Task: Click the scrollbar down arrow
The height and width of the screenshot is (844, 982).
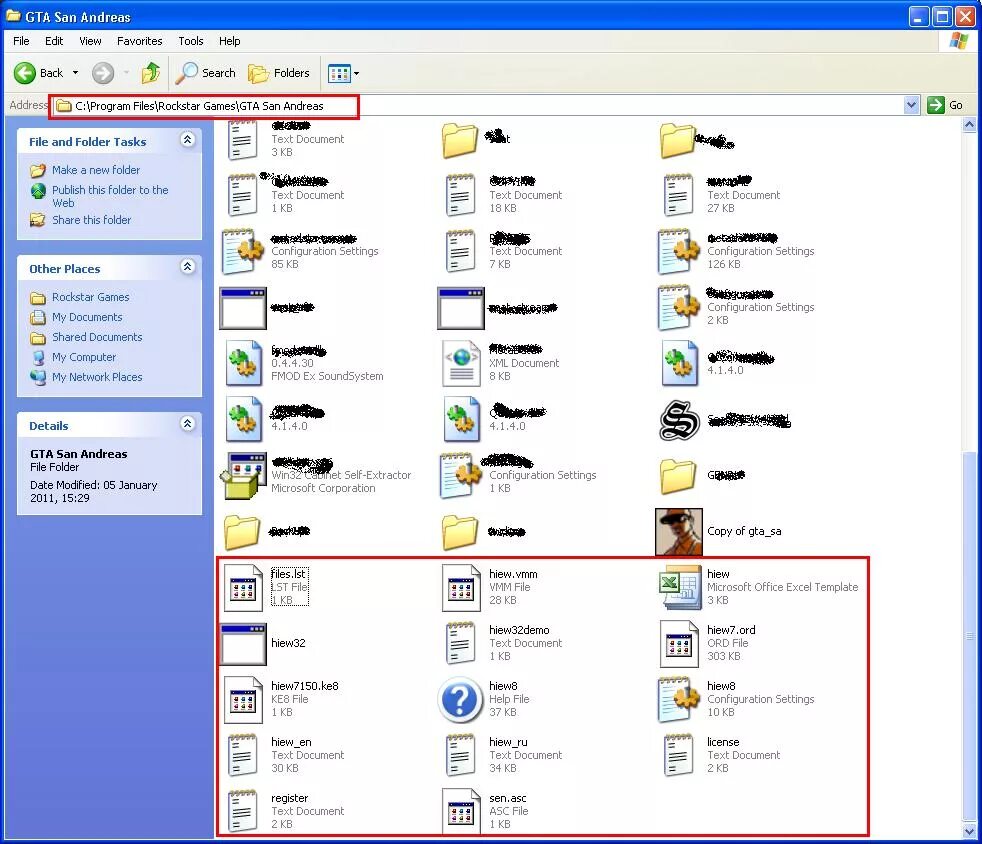Action: point(969,831)
